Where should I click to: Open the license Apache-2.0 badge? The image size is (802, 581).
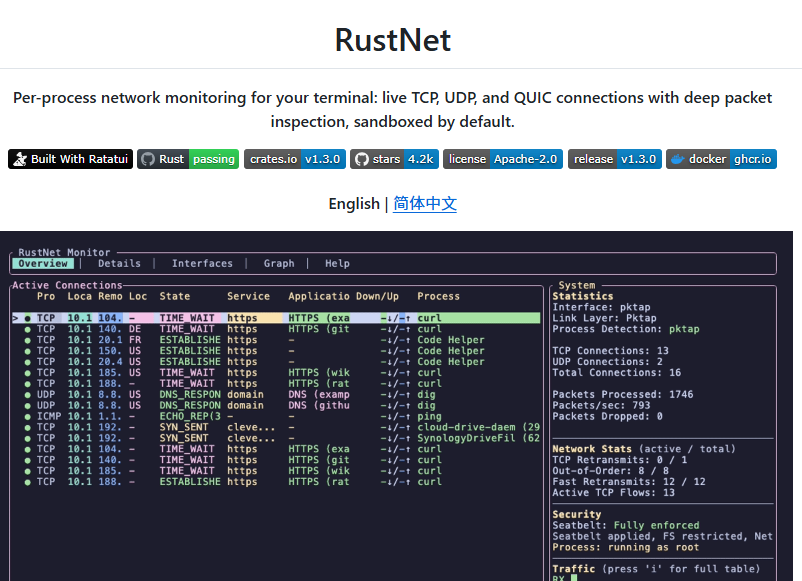point(503,159)
